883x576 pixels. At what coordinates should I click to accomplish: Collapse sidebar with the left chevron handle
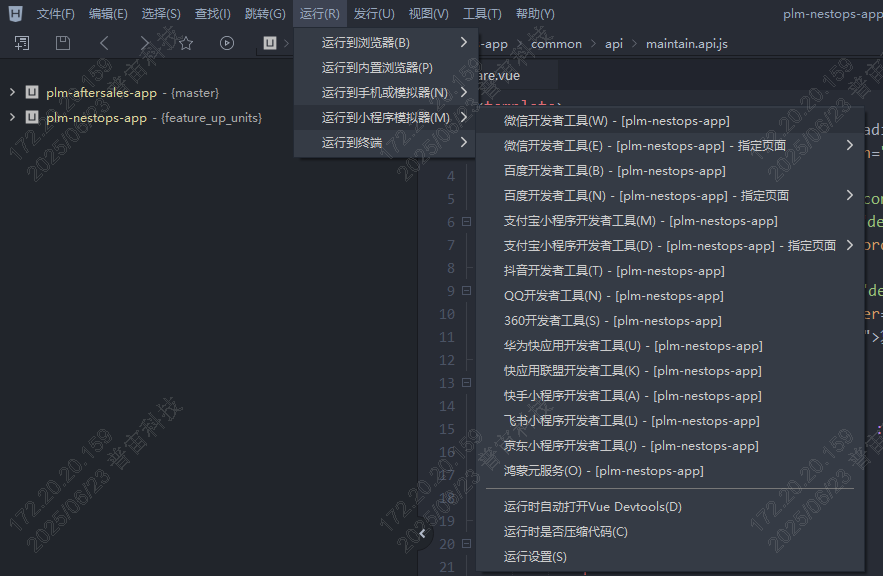tap(422, 533)
